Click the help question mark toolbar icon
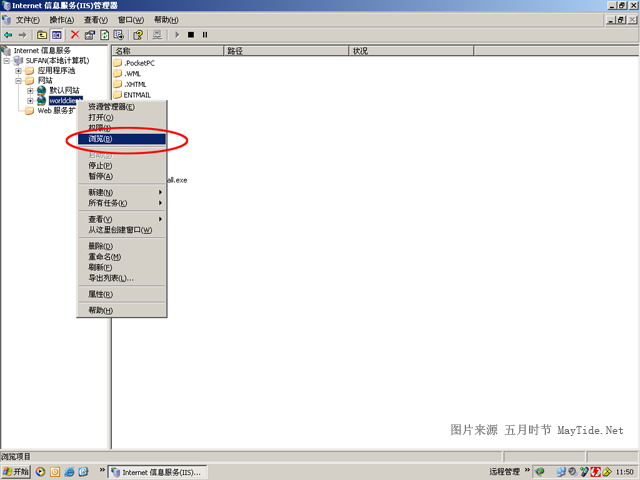 click(138, 35)
